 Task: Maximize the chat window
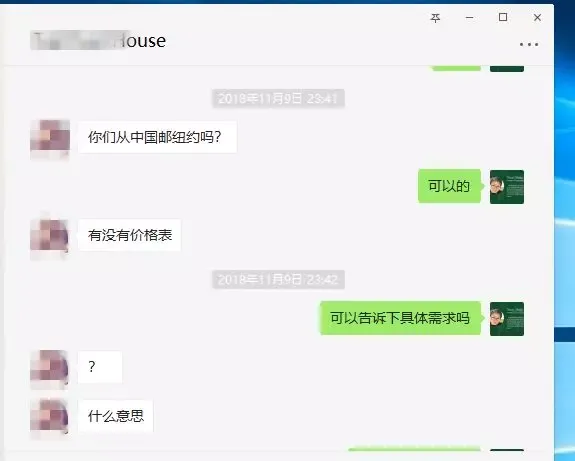coord(503,17)
